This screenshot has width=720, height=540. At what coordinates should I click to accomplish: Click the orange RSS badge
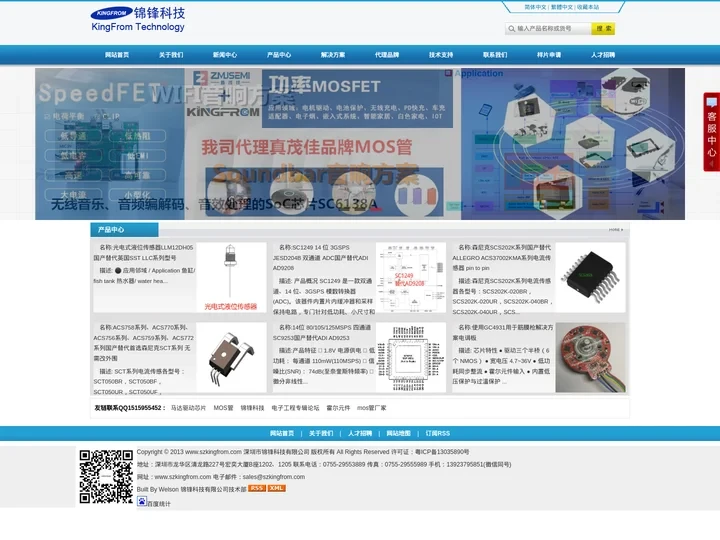(257, 488)
